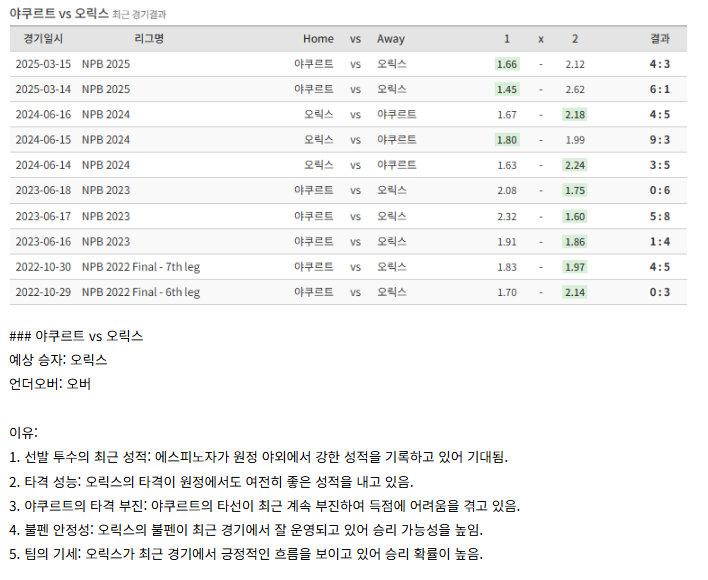708x580 pixels.
Task: Click home odds 2.32
Action: tap(507, 216)
